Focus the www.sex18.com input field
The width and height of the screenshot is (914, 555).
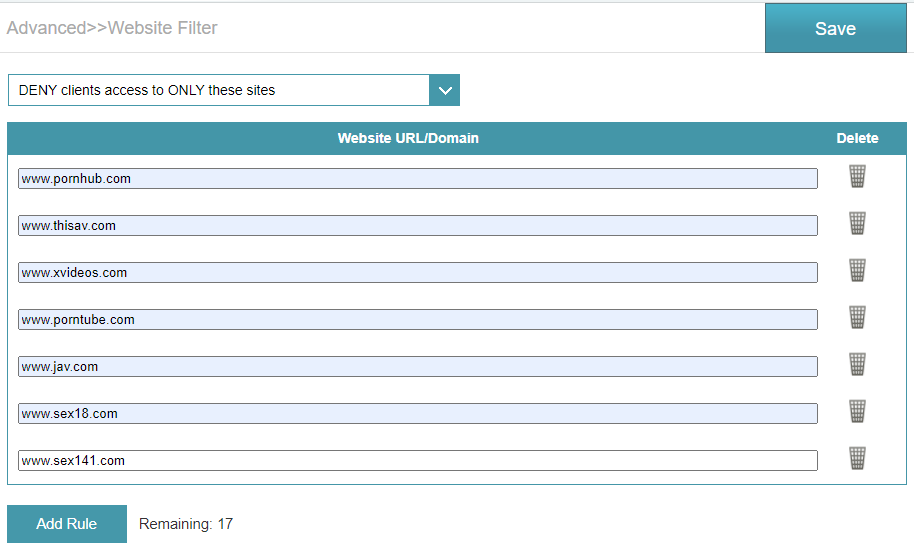(417, 413)
